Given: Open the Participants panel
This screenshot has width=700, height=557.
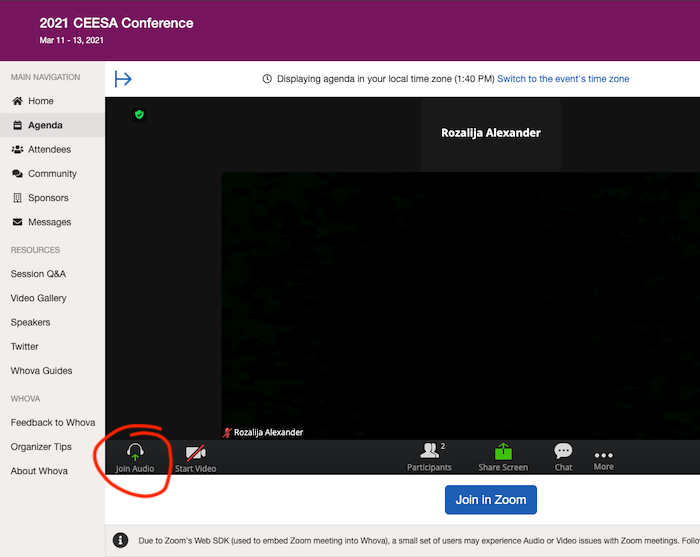Looking at the screenshot, I should [x=429, y=456].
